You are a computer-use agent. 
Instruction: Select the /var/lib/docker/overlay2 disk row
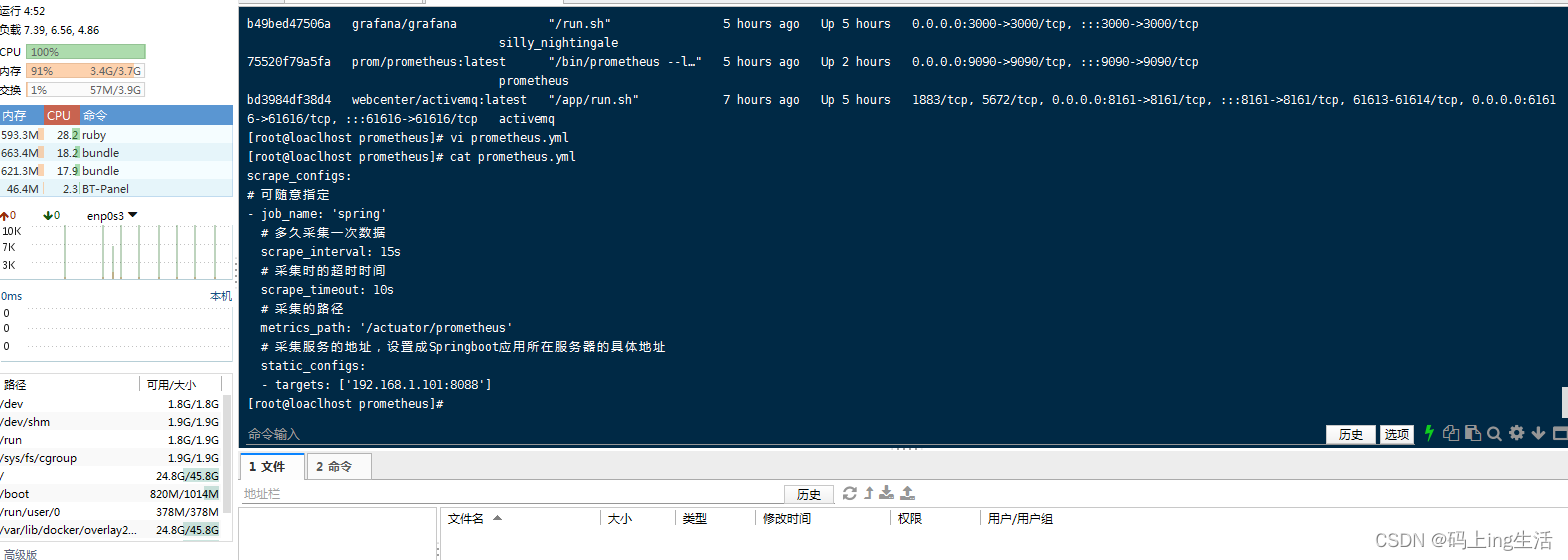pos(110,530)
